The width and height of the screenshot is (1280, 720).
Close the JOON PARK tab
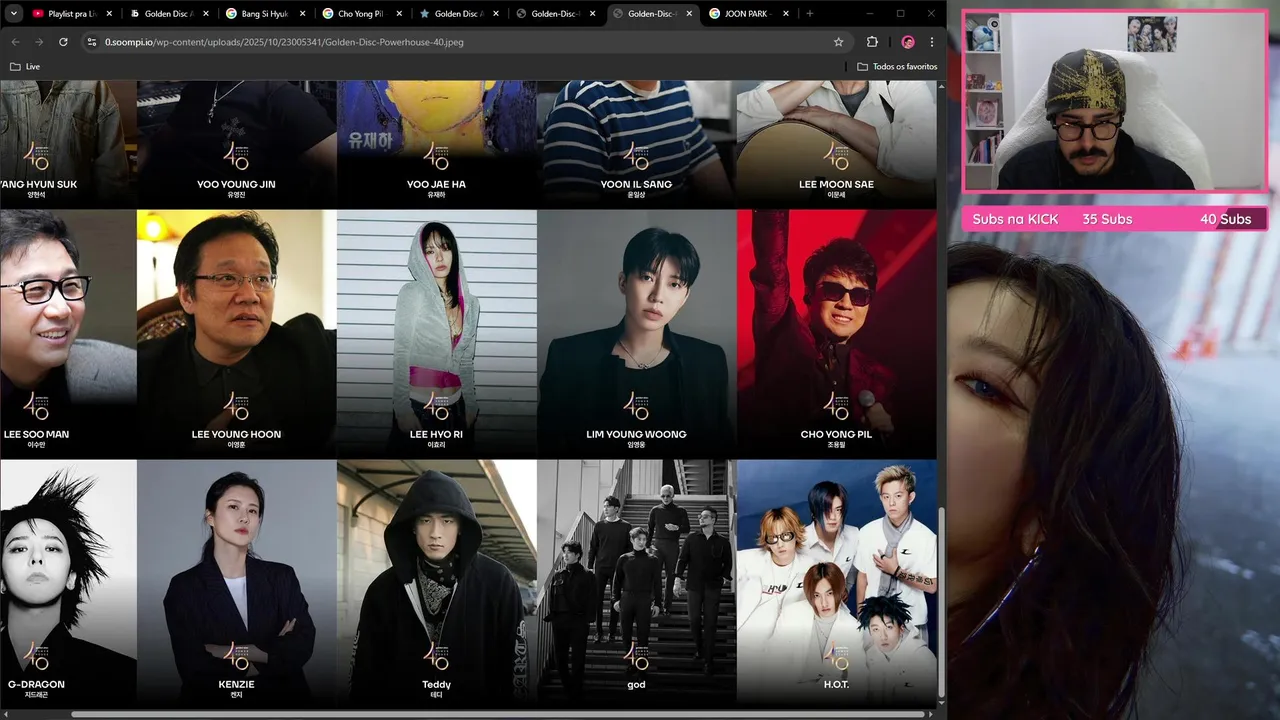click(786, 14)
